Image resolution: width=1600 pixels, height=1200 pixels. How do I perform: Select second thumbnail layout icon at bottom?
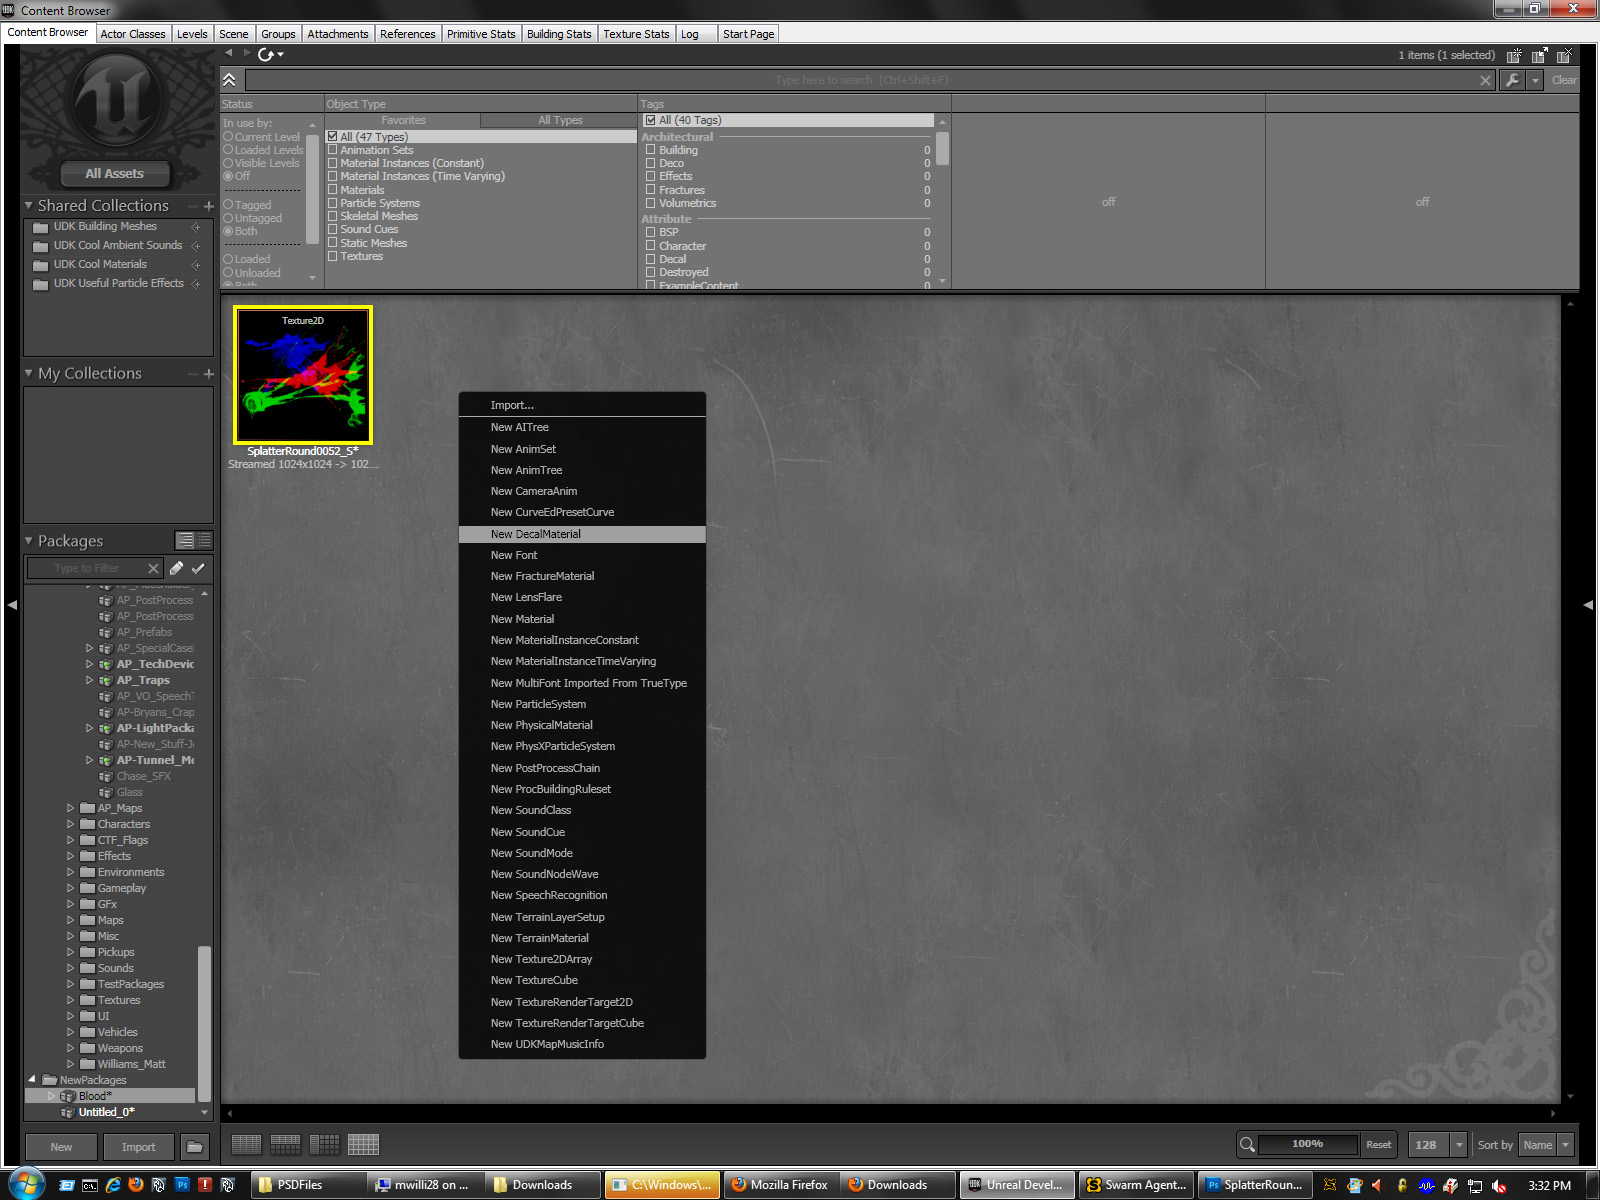[285, 1145]
